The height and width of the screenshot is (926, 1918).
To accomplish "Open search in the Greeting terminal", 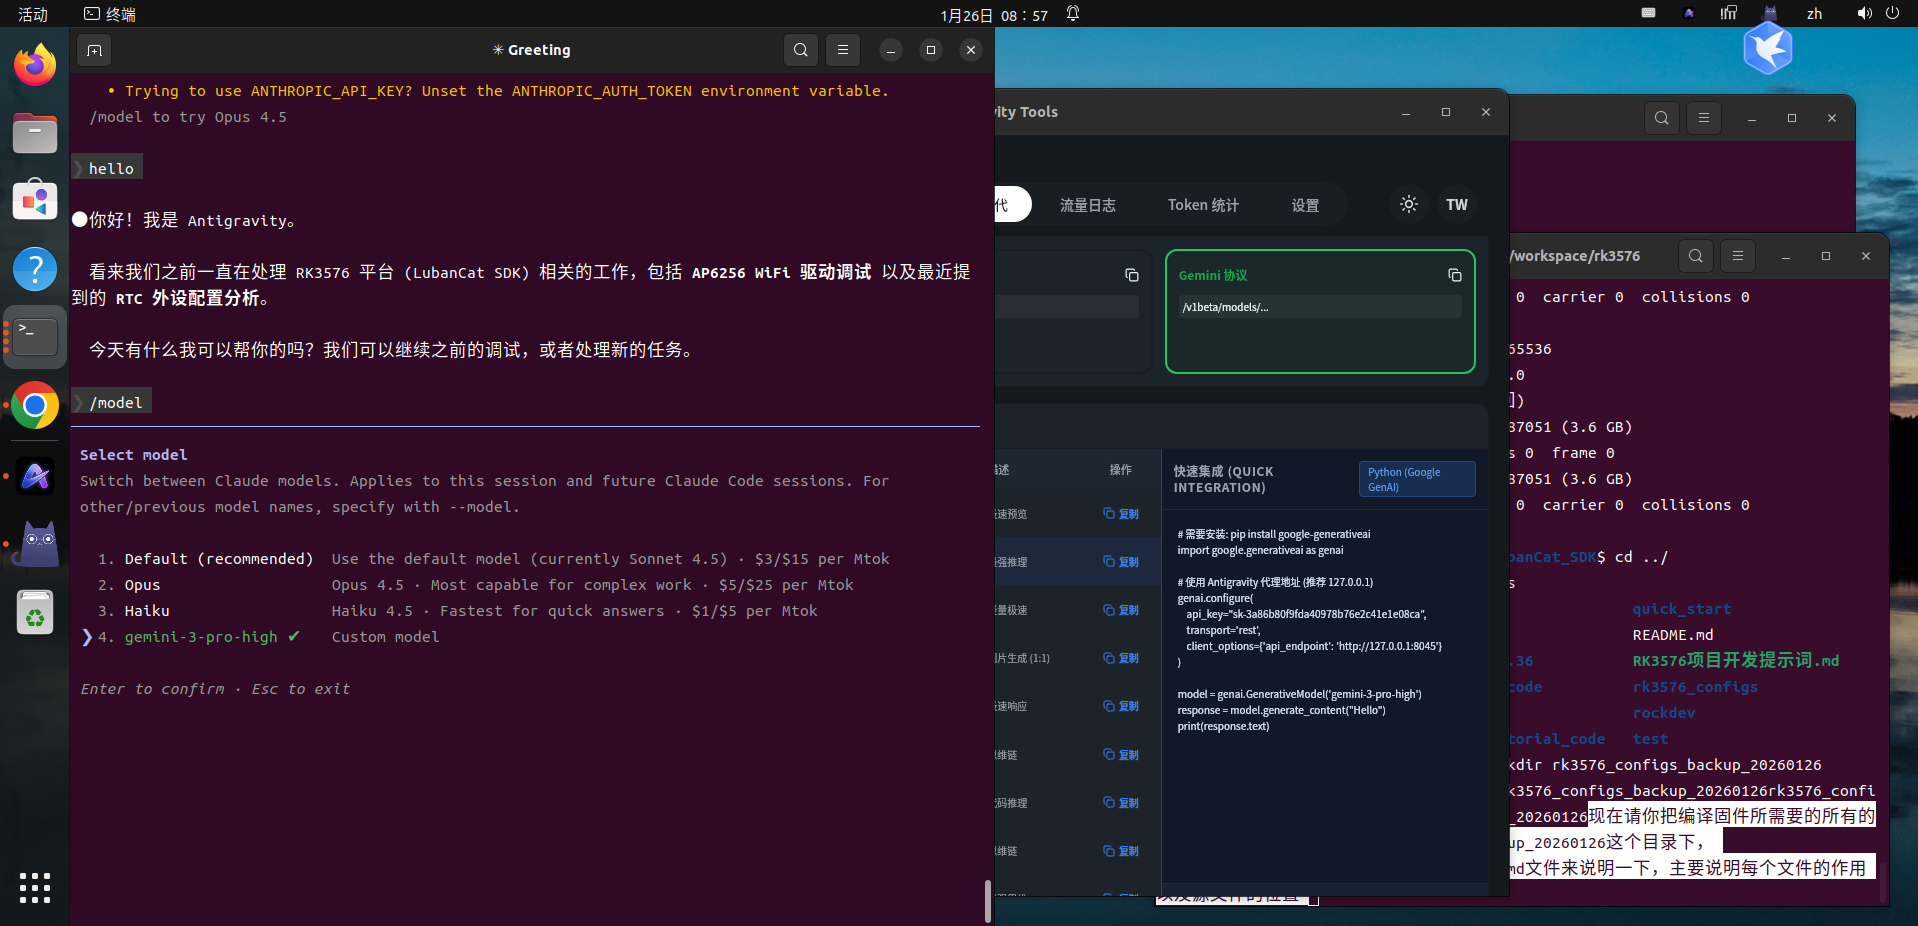I will [x=801, y=50].
